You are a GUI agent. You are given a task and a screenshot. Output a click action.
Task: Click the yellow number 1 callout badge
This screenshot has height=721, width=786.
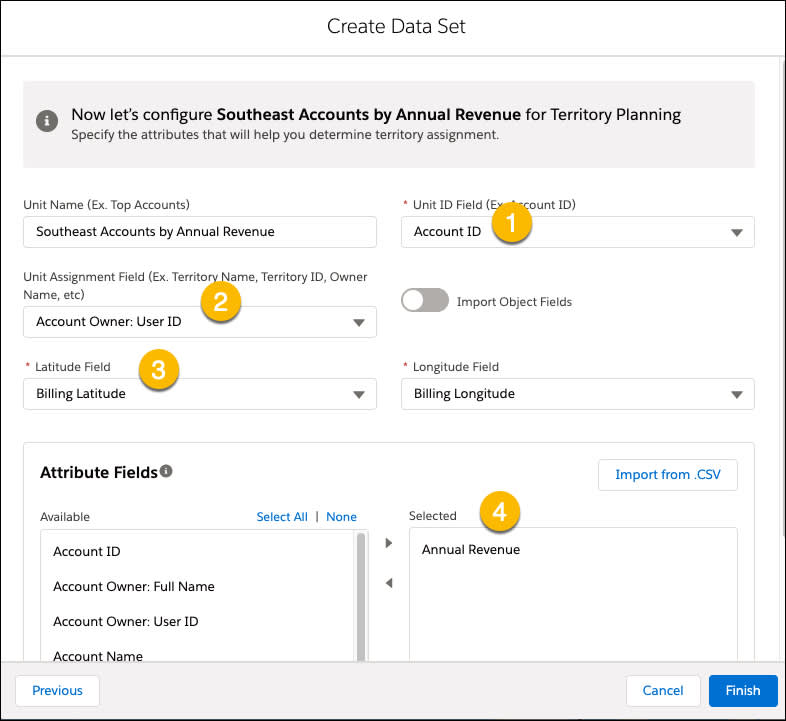click(x=511, y=223)
